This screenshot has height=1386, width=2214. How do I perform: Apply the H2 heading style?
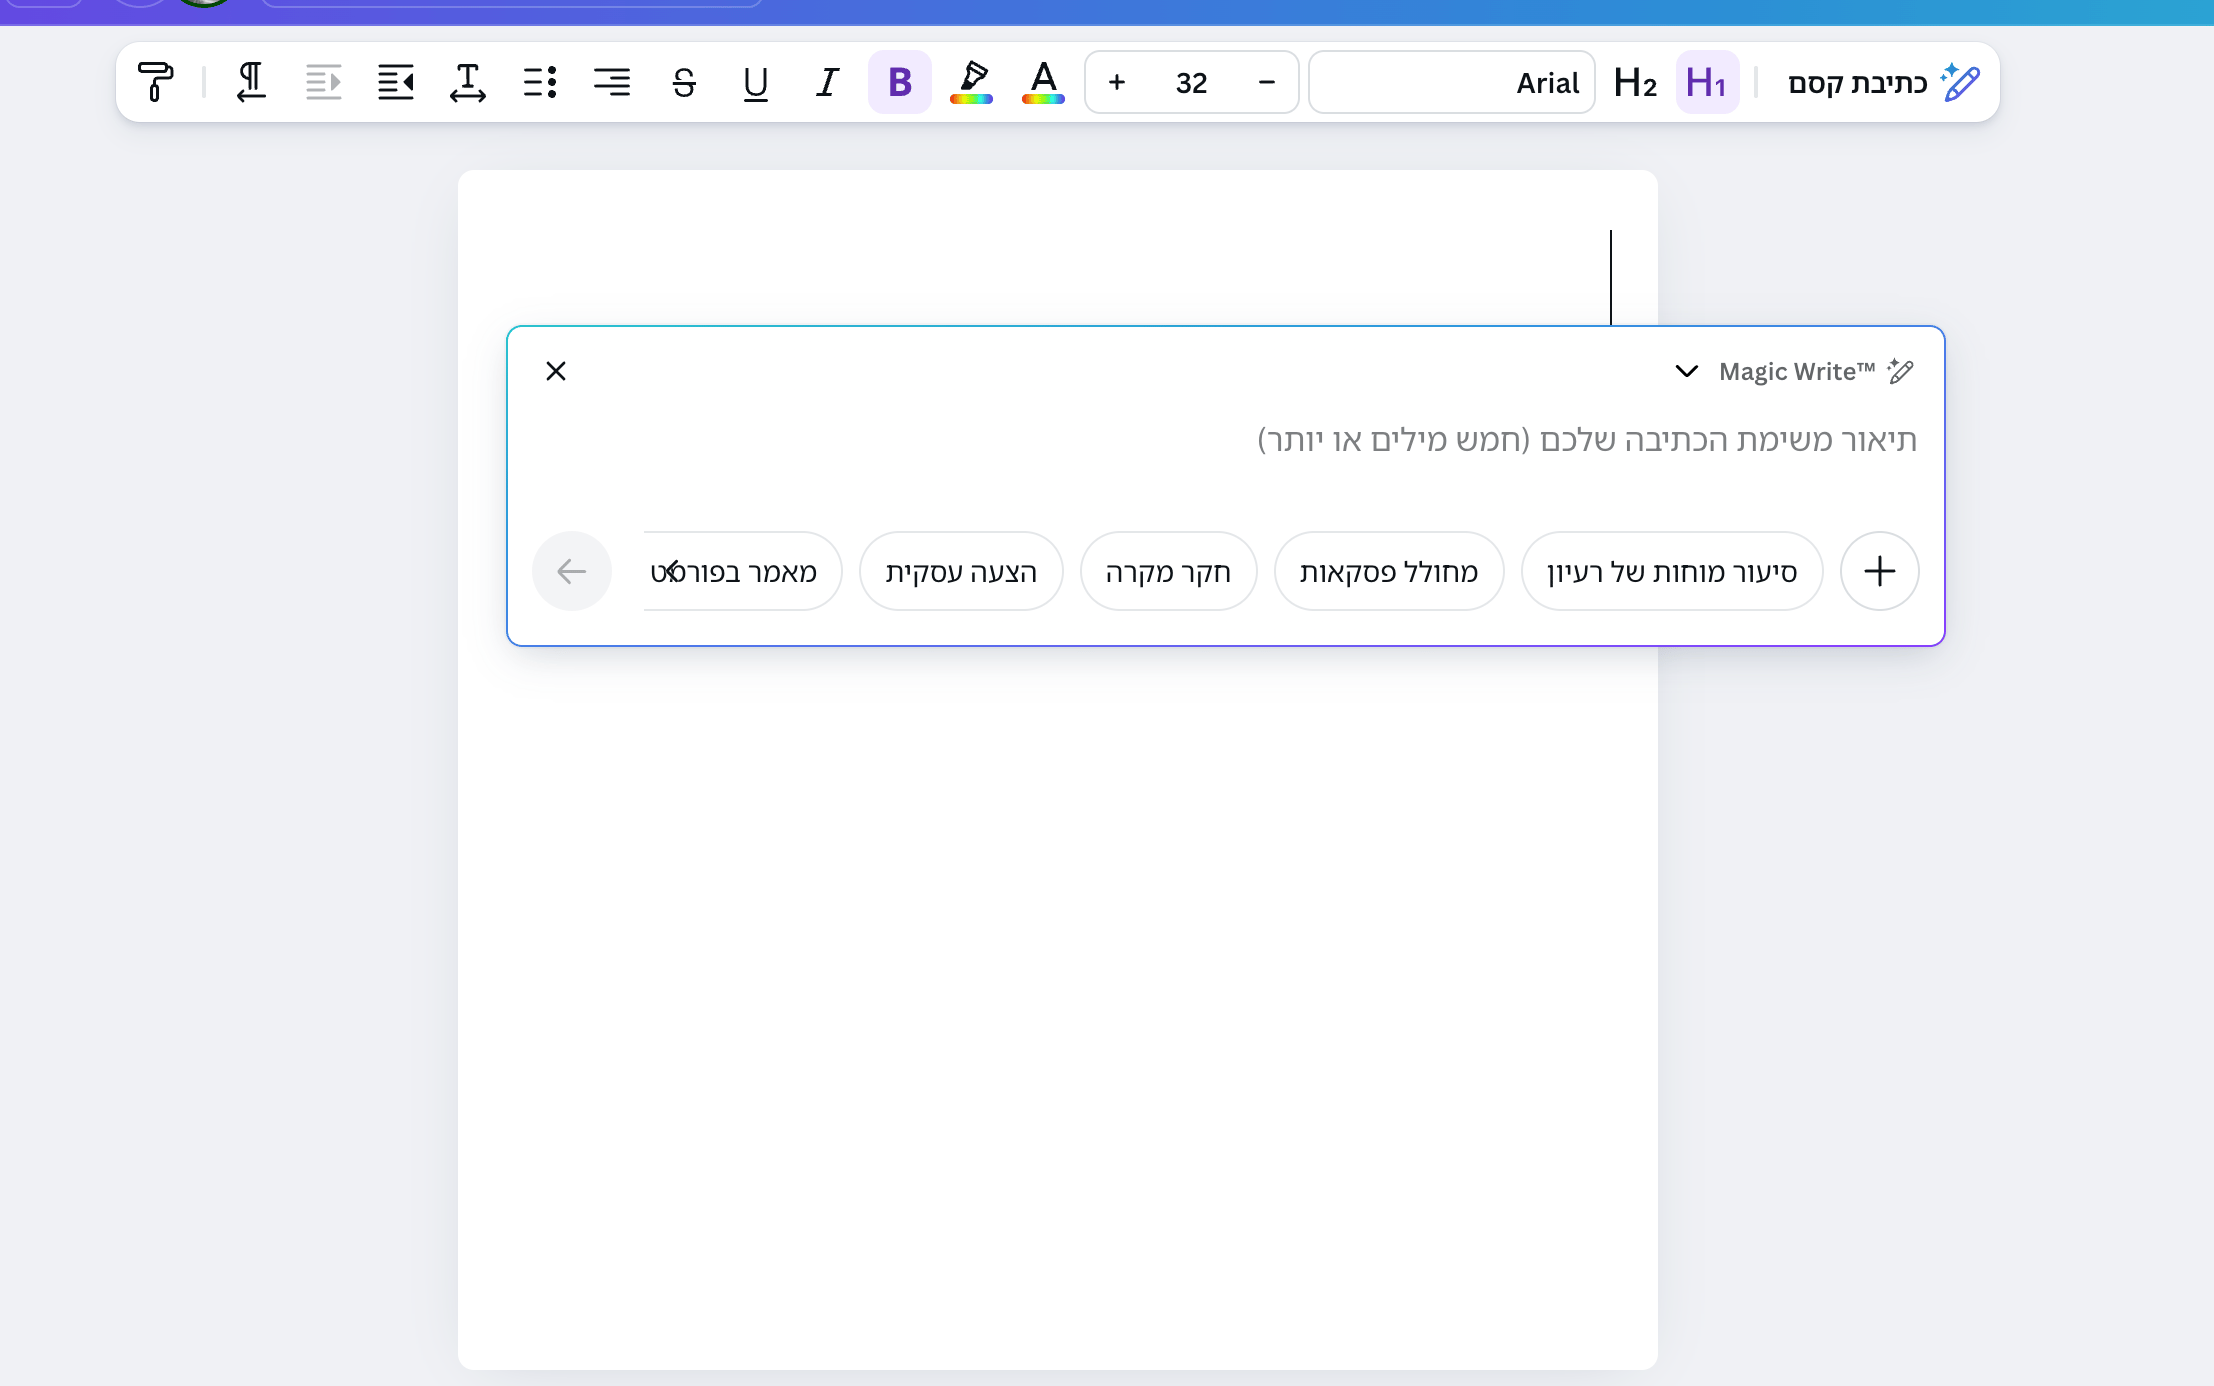(x=1635, y=82)
